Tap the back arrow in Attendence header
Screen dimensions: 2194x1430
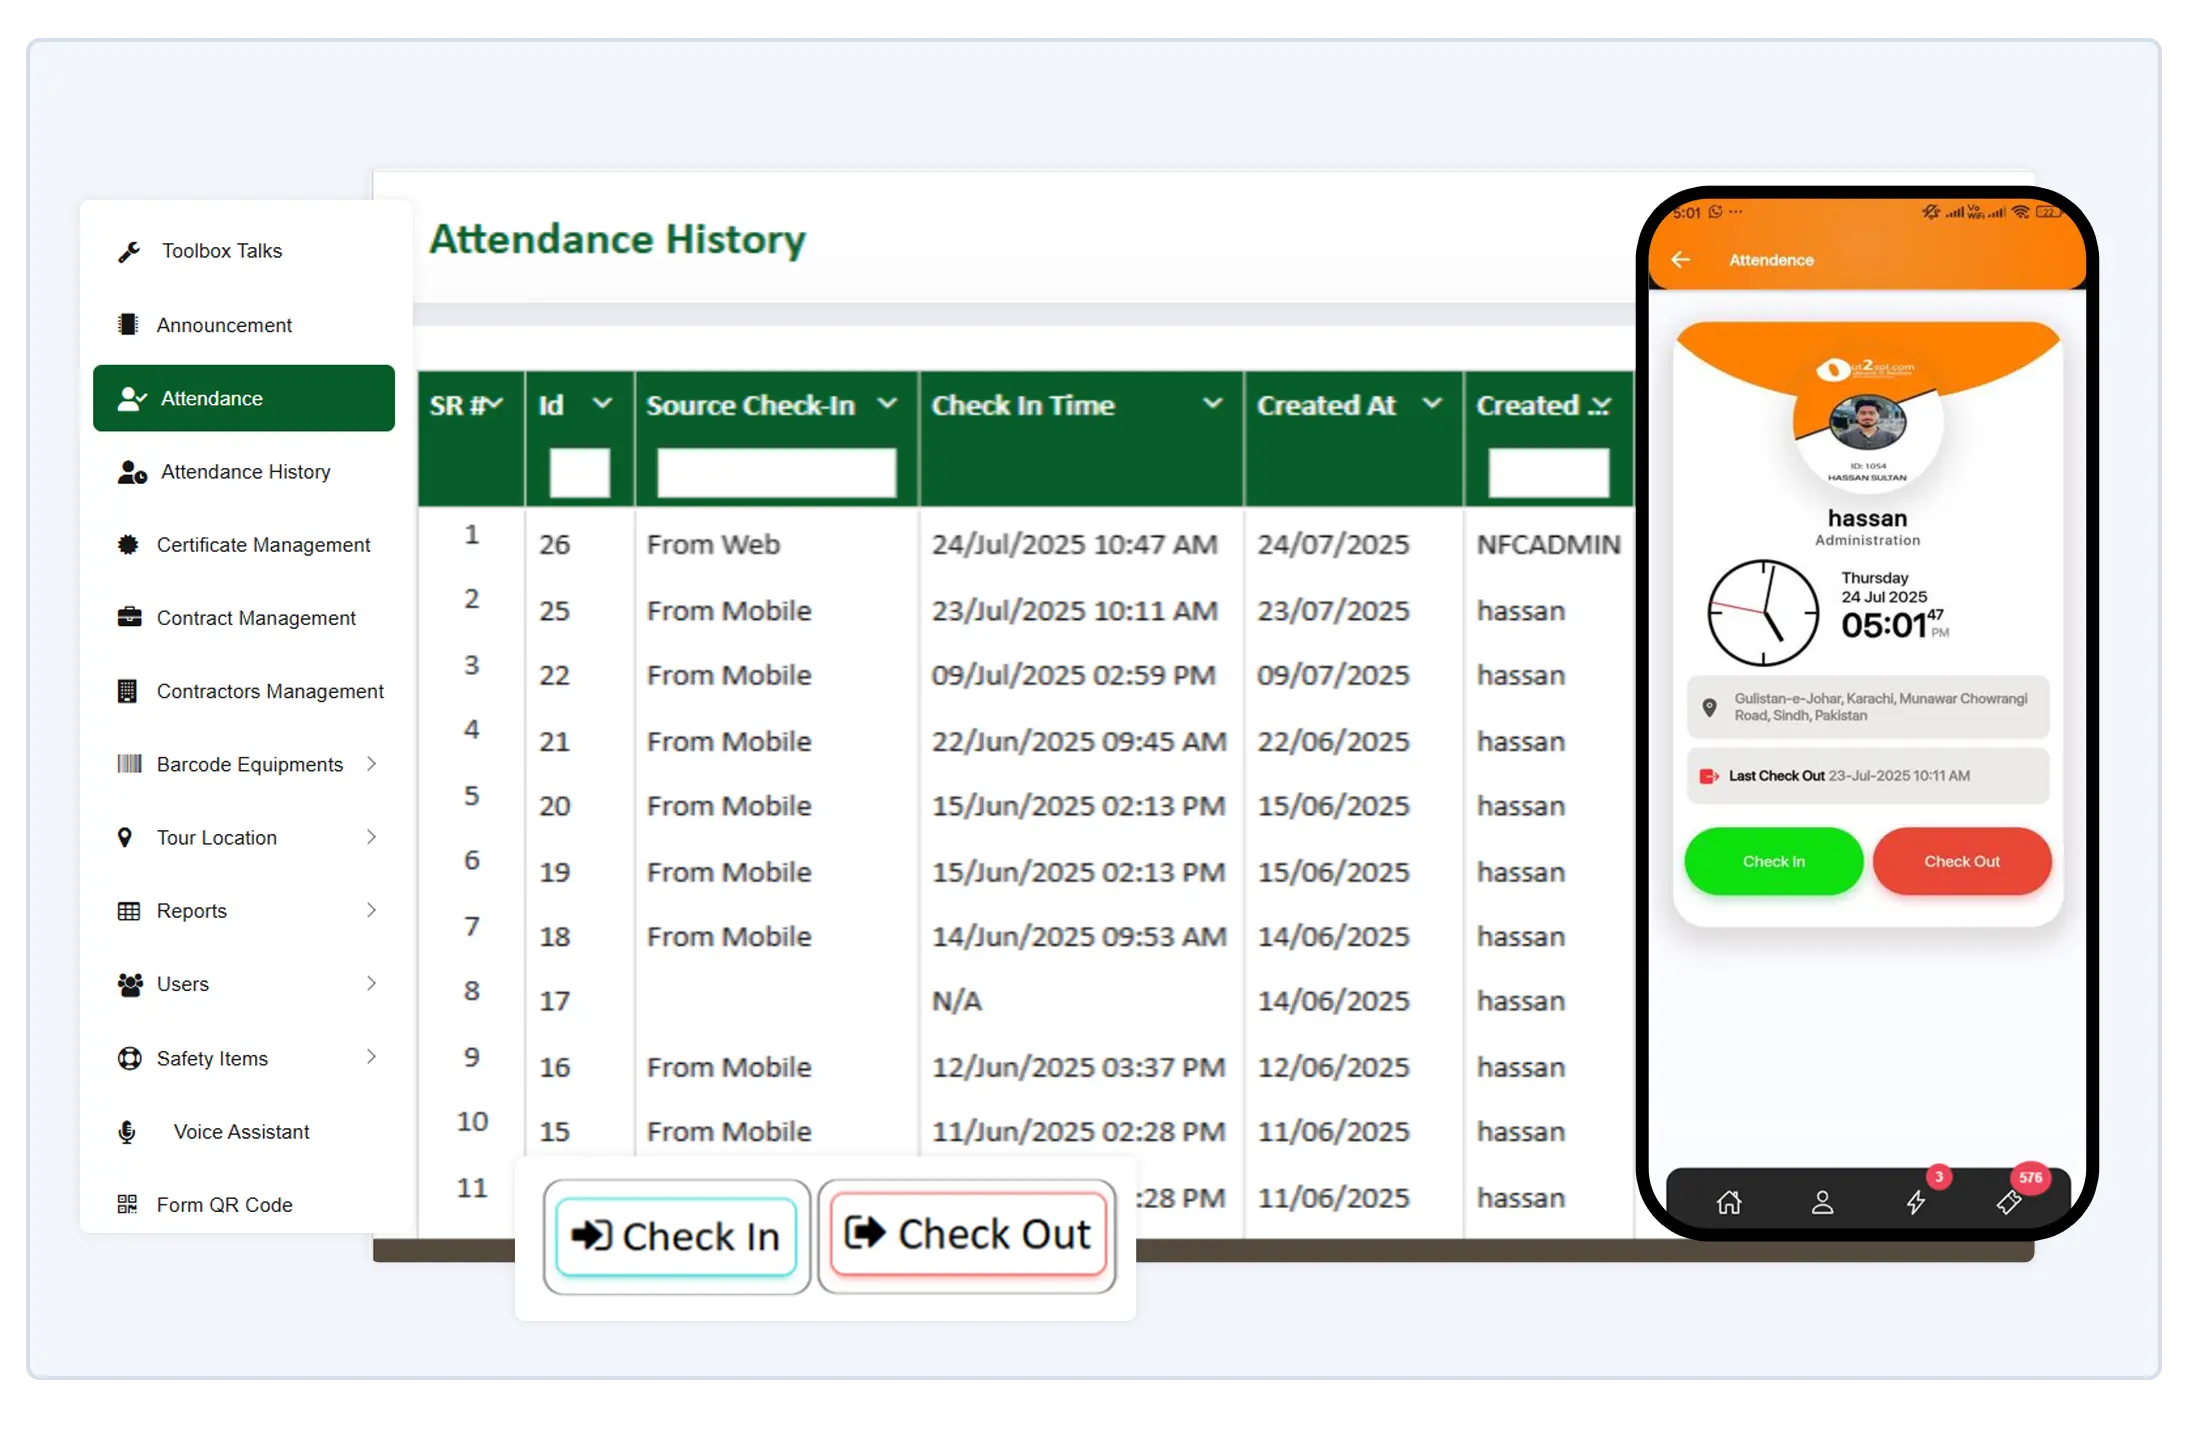pyautogui.click(x=1680, y=260)
